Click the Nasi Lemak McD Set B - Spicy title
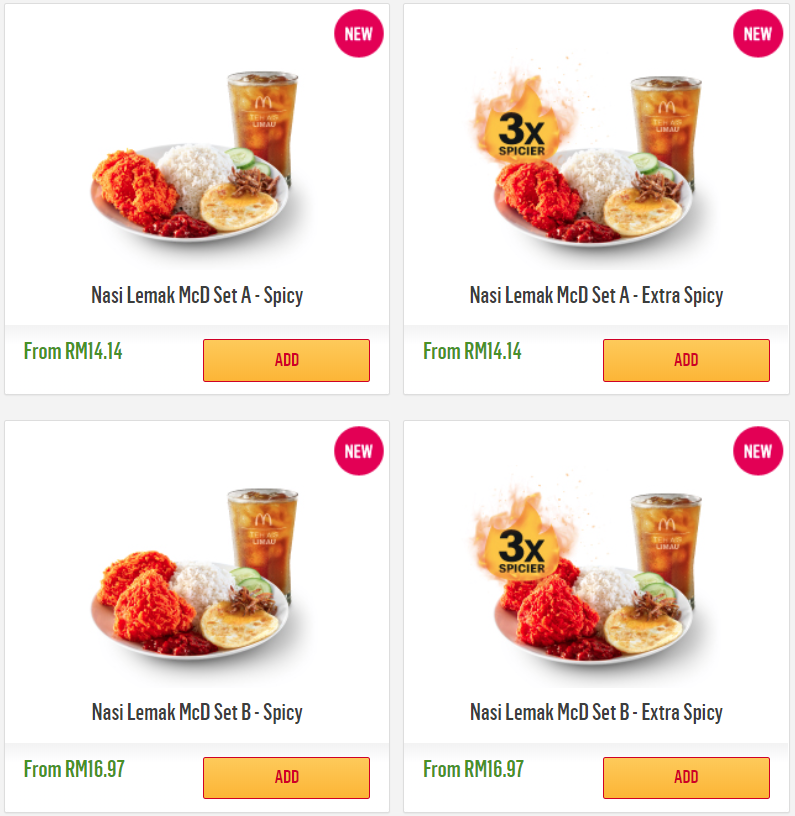795x816 pixels. 197,712
